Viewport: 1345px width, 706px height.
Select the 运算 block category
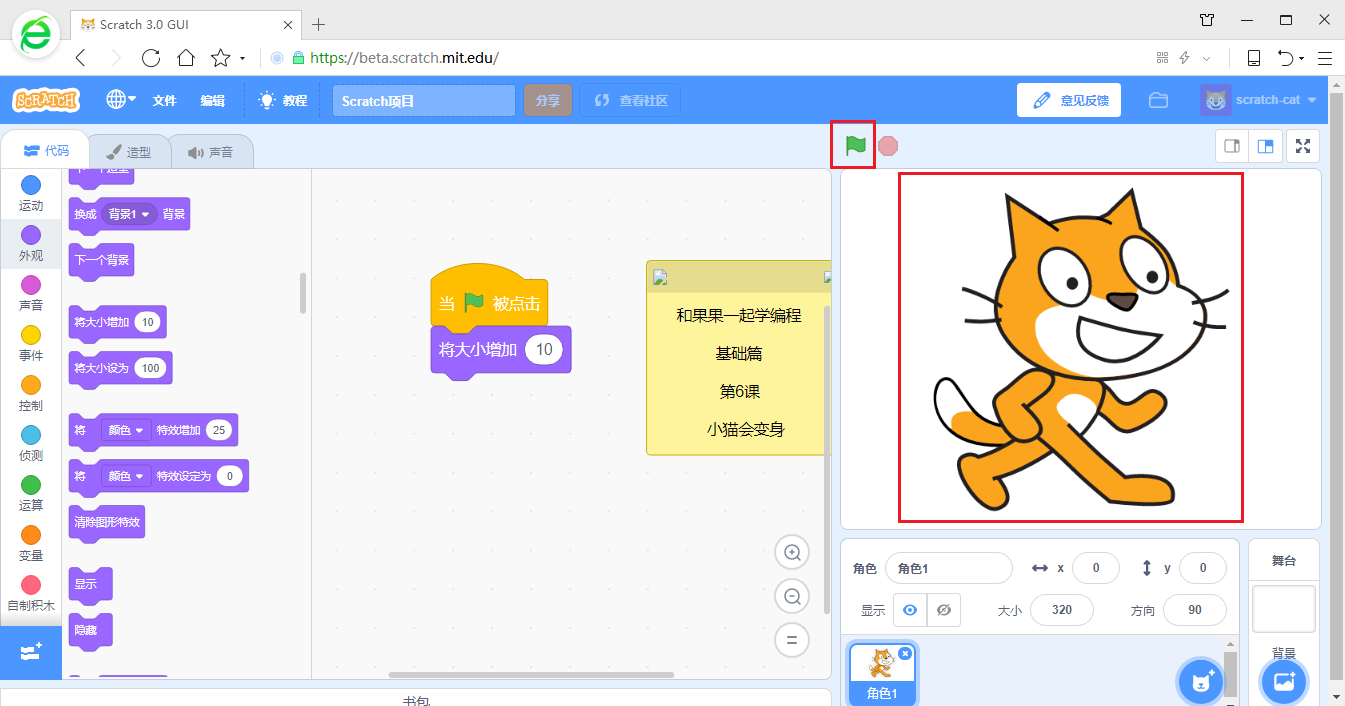(x=31, y=493)
